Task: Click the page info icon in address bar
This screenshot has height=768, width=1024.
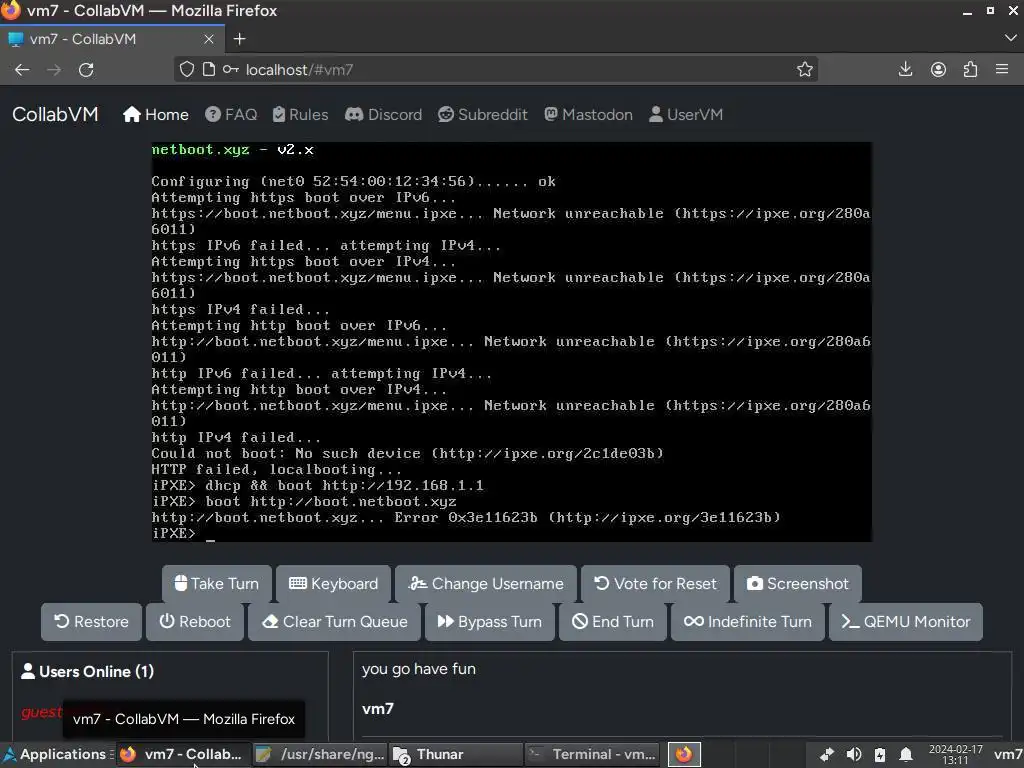Action: coord(208,69)
